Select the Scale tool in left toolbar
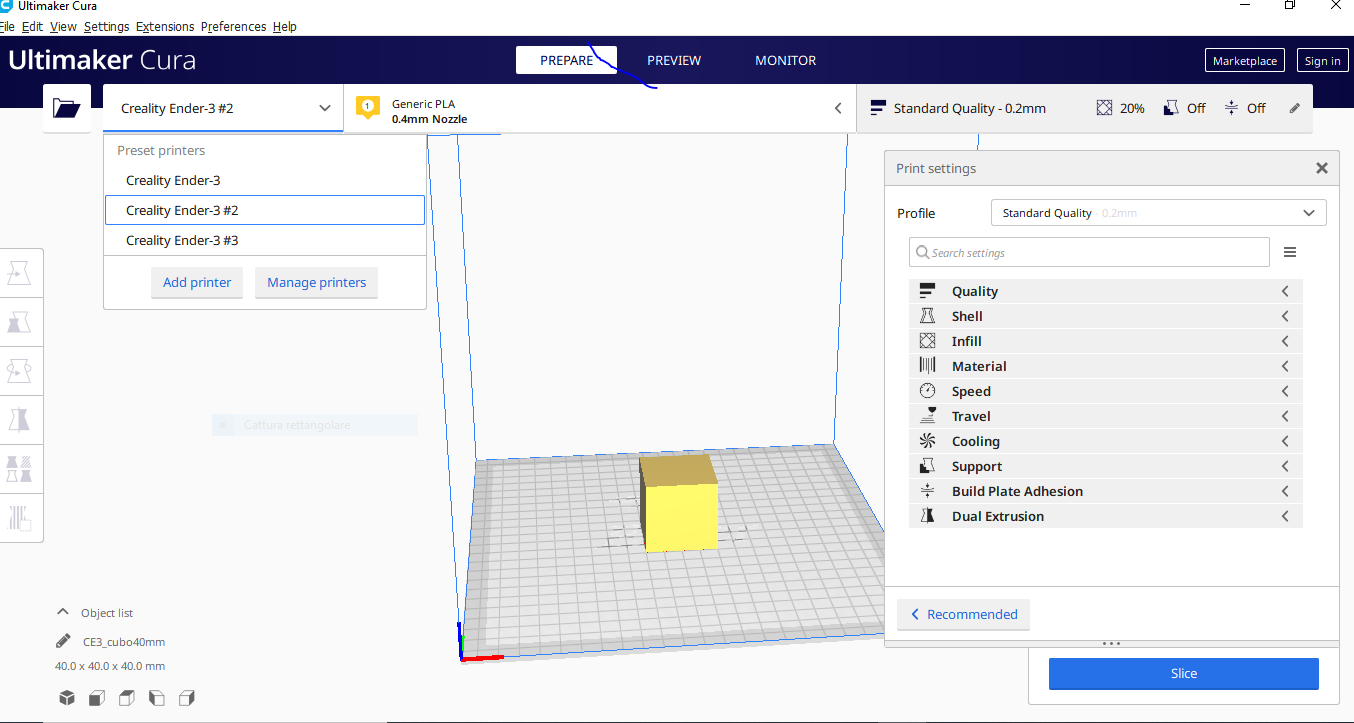 (x=21, y=322)
